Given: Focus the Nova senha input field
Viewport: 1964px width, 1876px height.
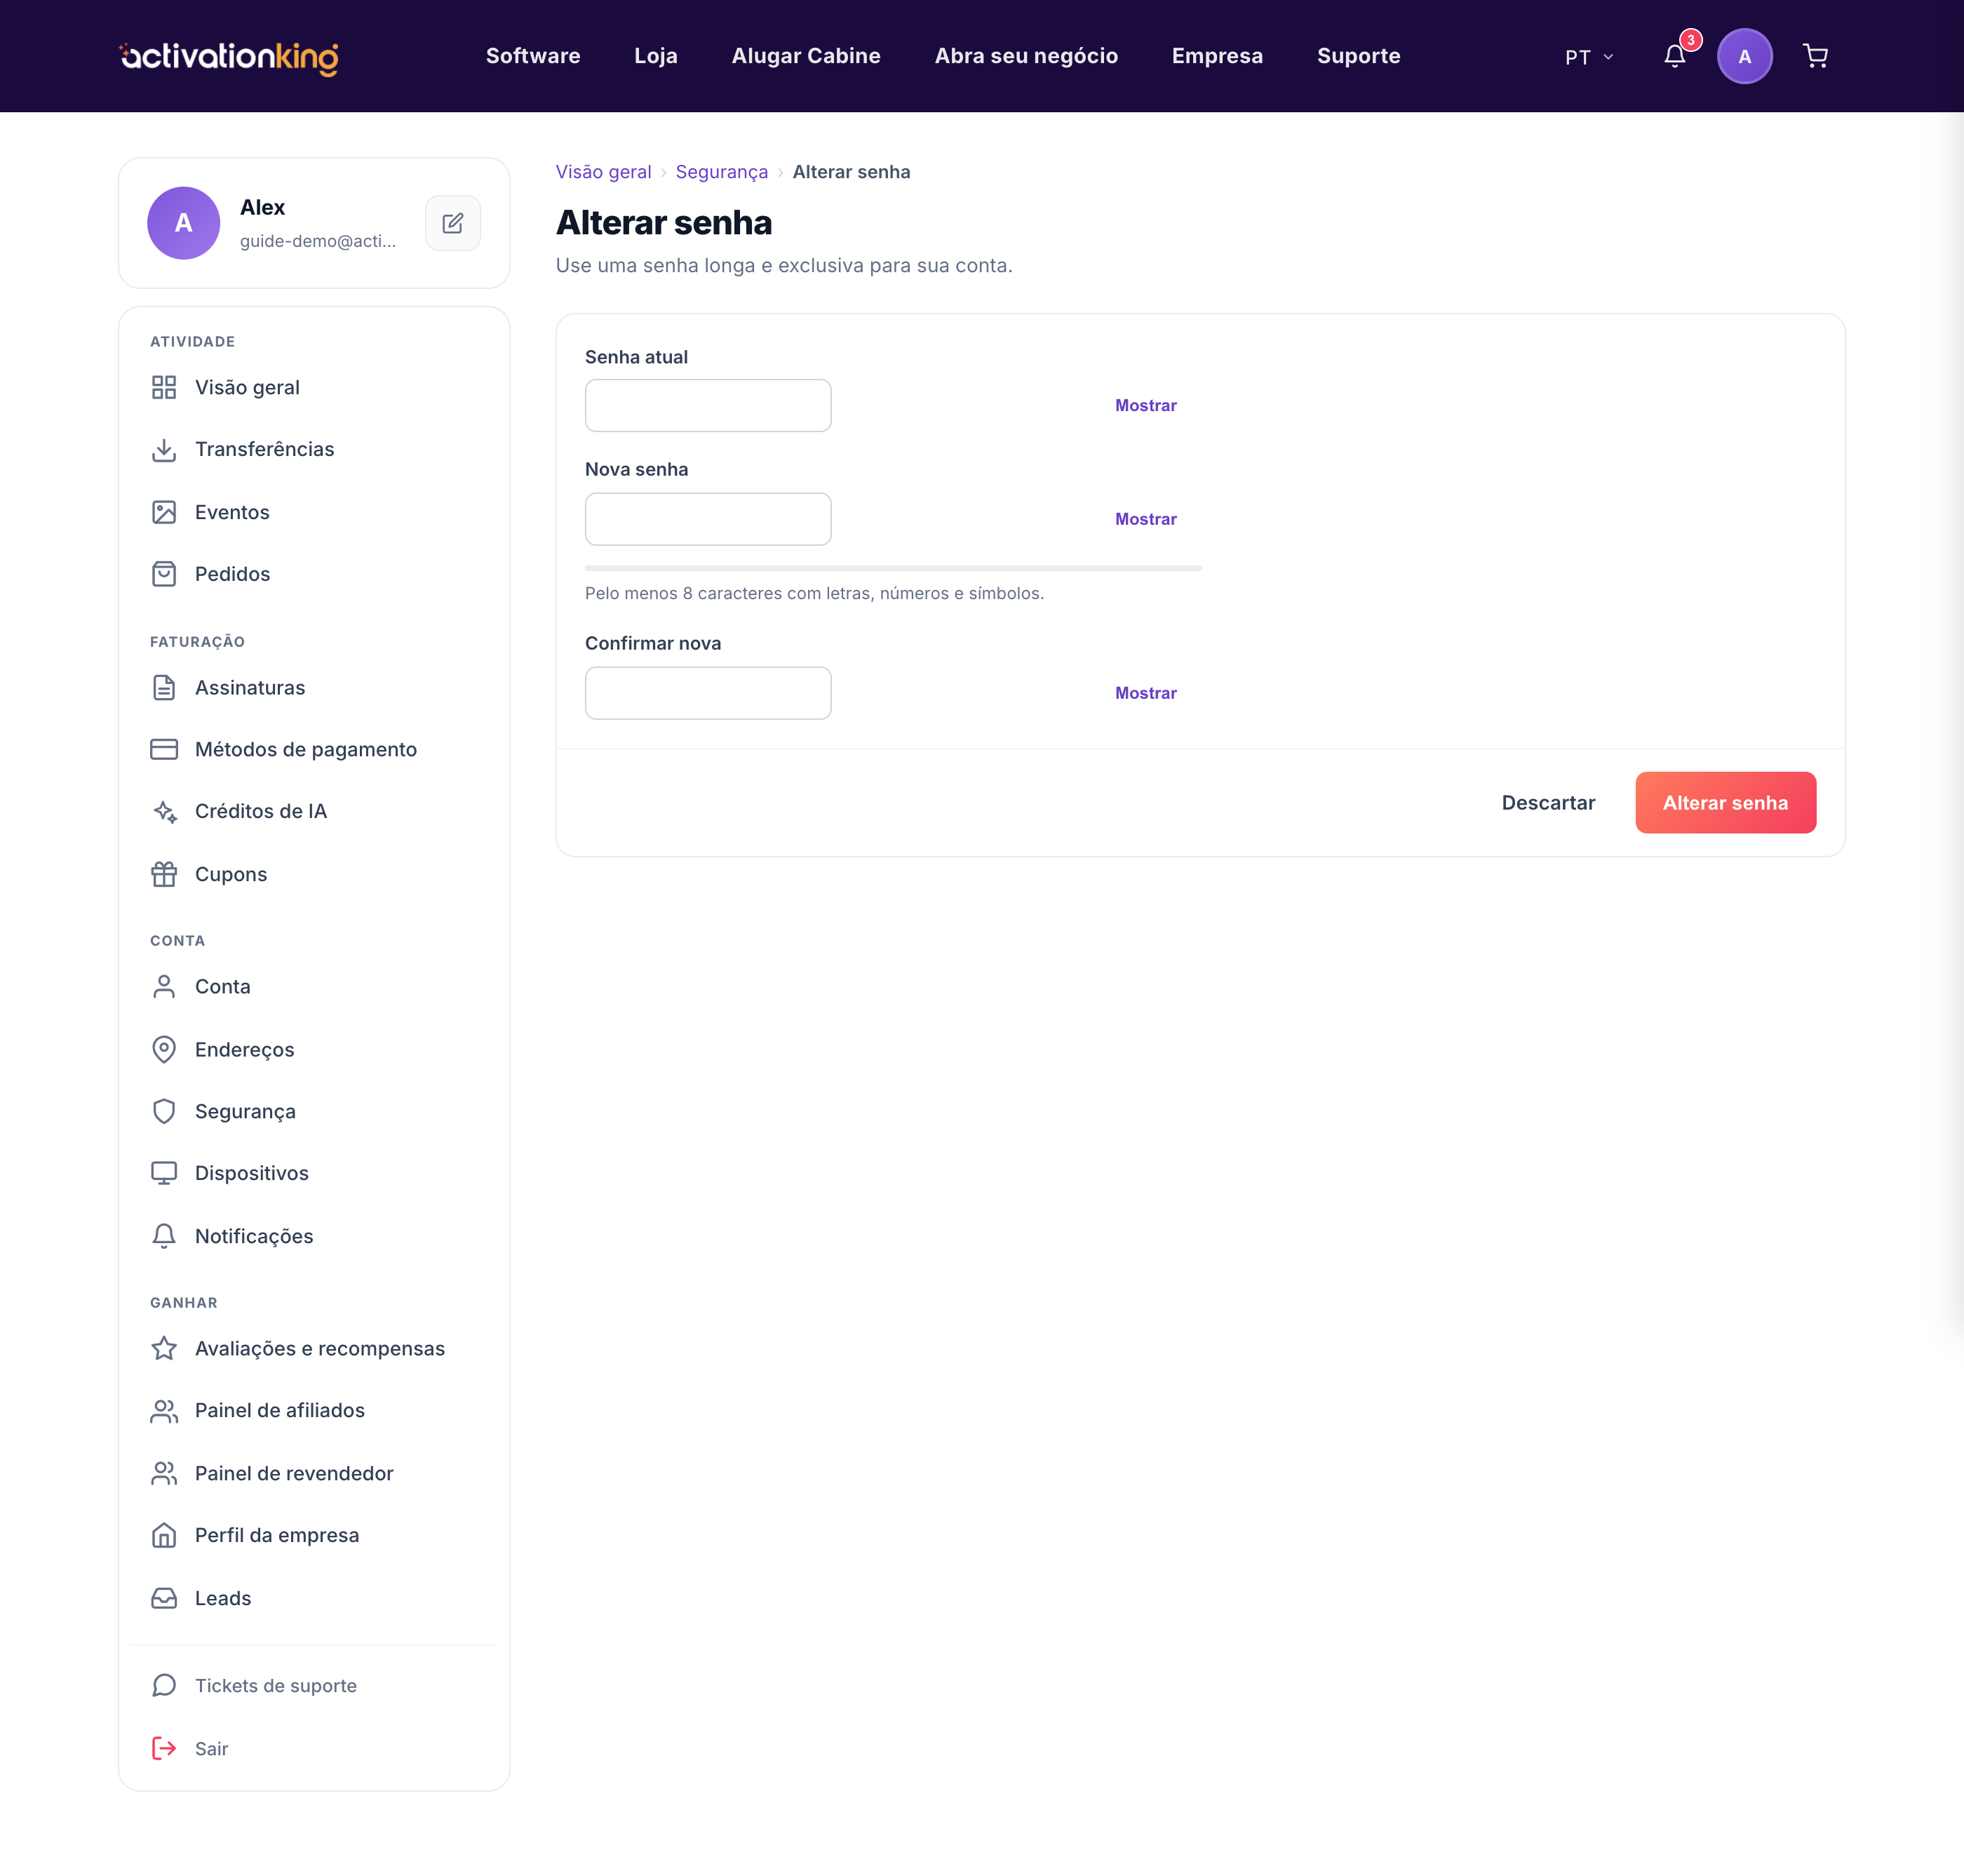Looking at the screenshot, I should [x=708, y=519].
